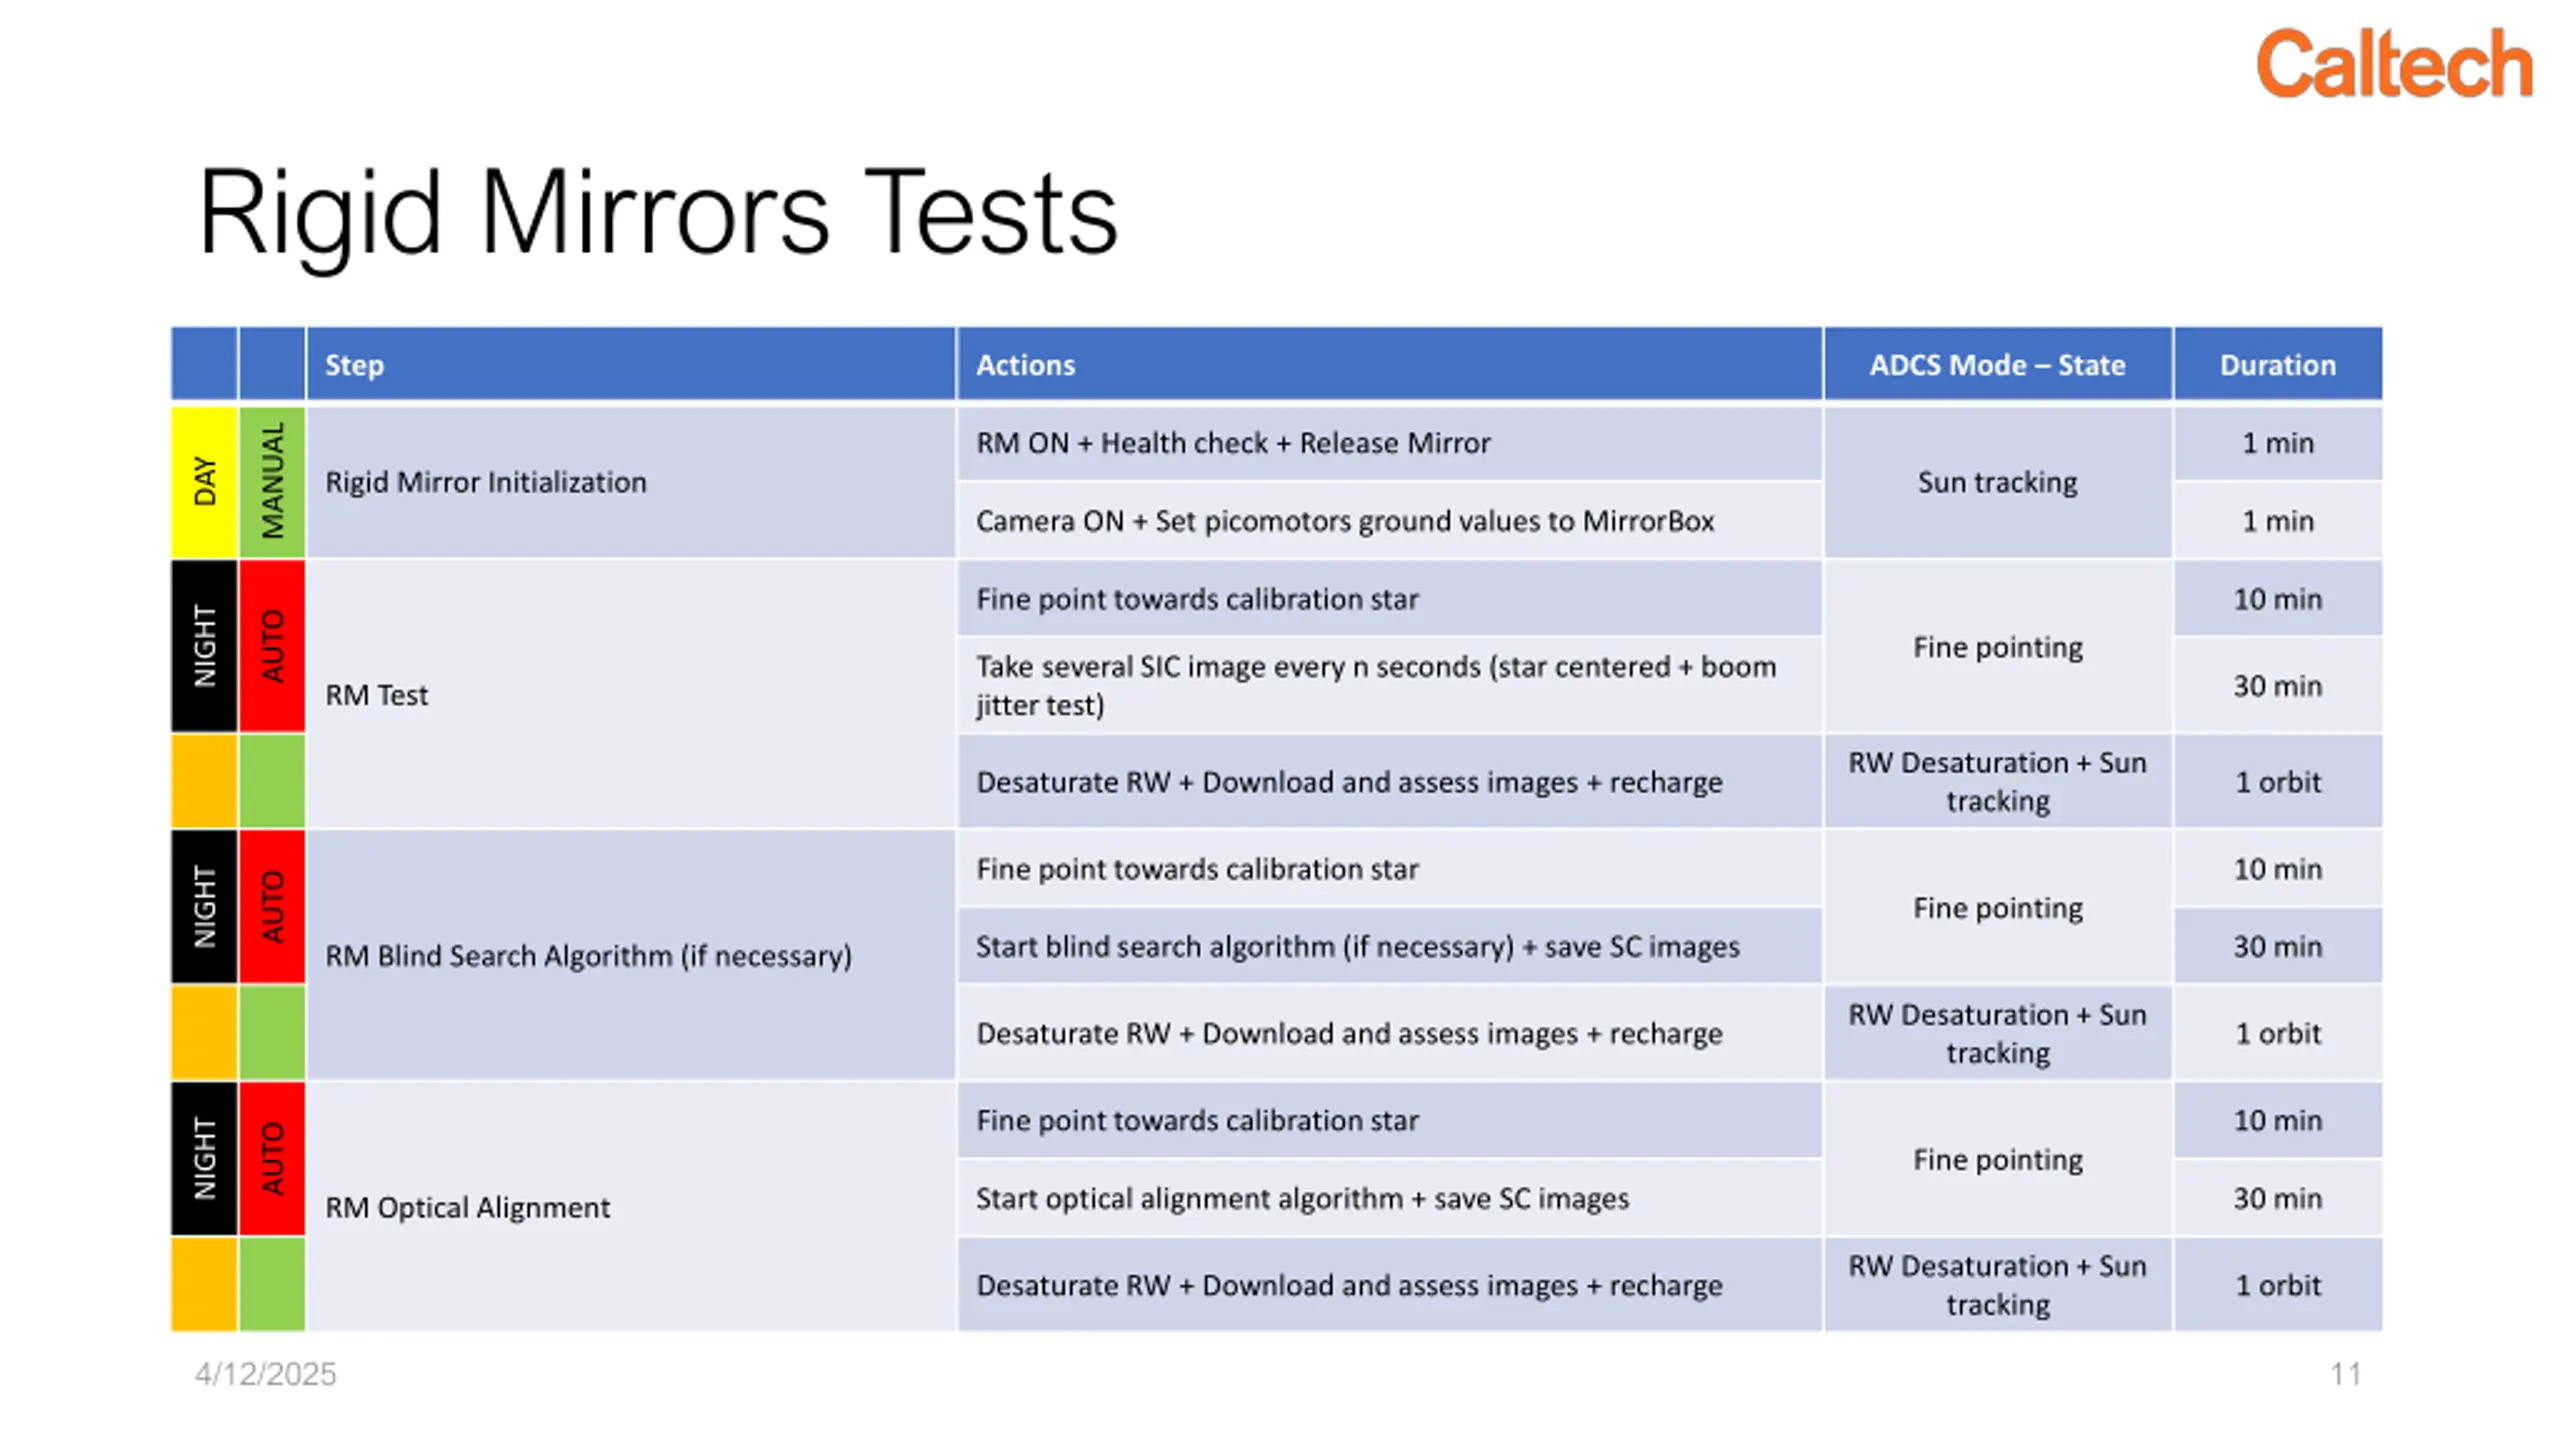Click the RM Test step cell

630,694
